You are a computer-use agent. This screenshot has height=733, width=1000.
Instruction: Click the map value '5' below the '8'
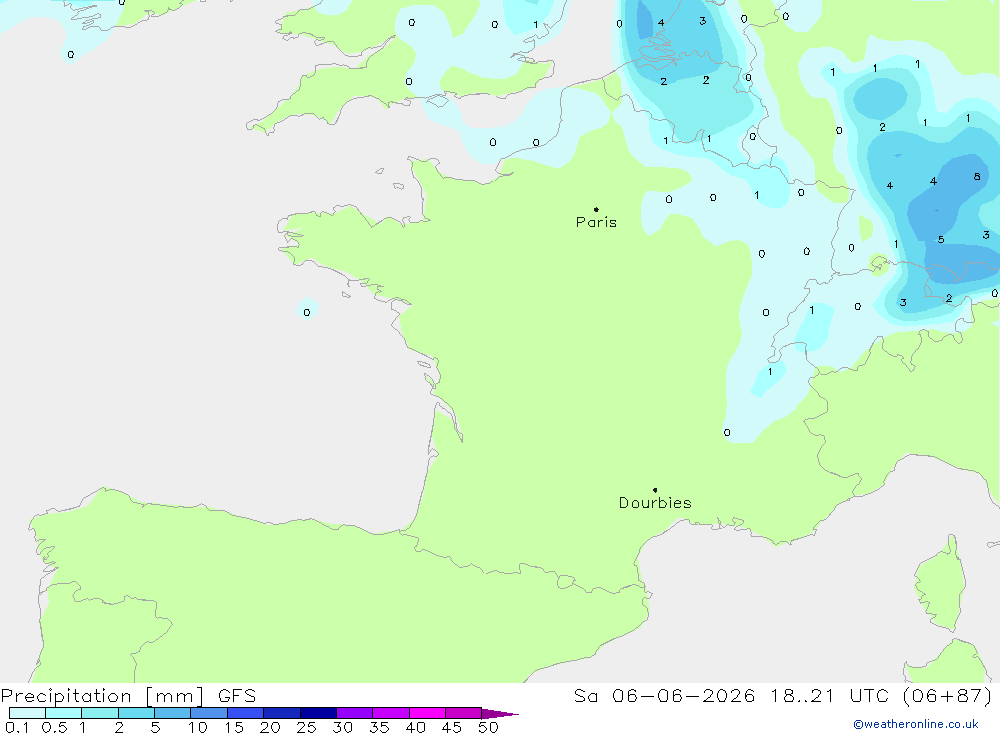(x=941, y=240)
